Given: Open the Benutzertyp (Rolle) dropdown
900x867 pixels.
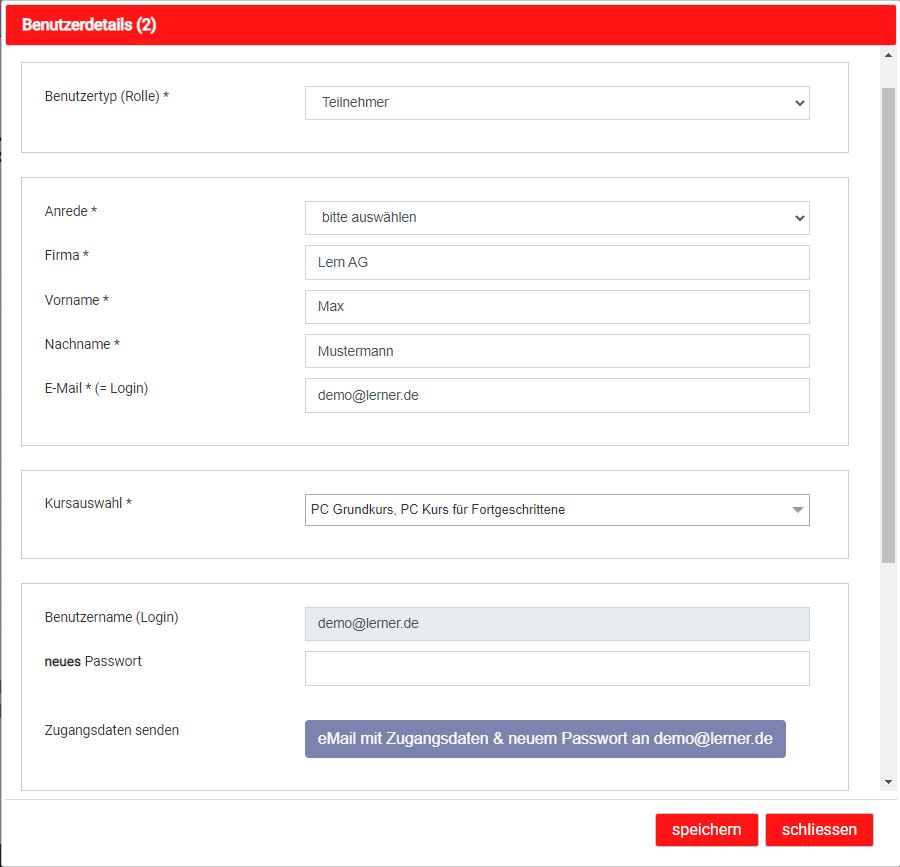Looking at the screenshot, I should point(557,103).
